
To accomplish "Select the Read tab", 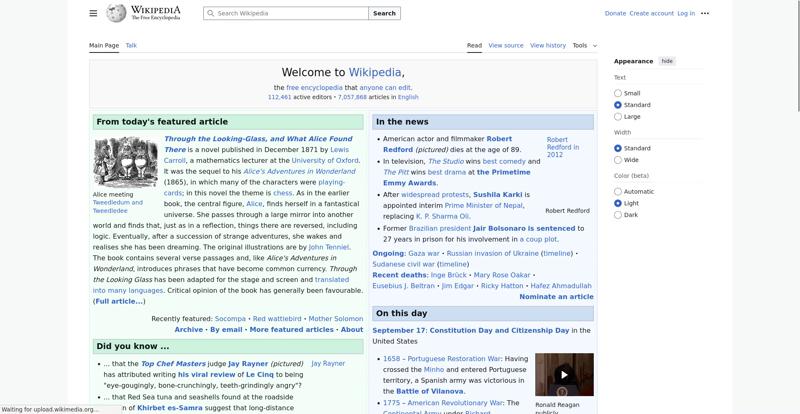I will [x=474, y=45].
